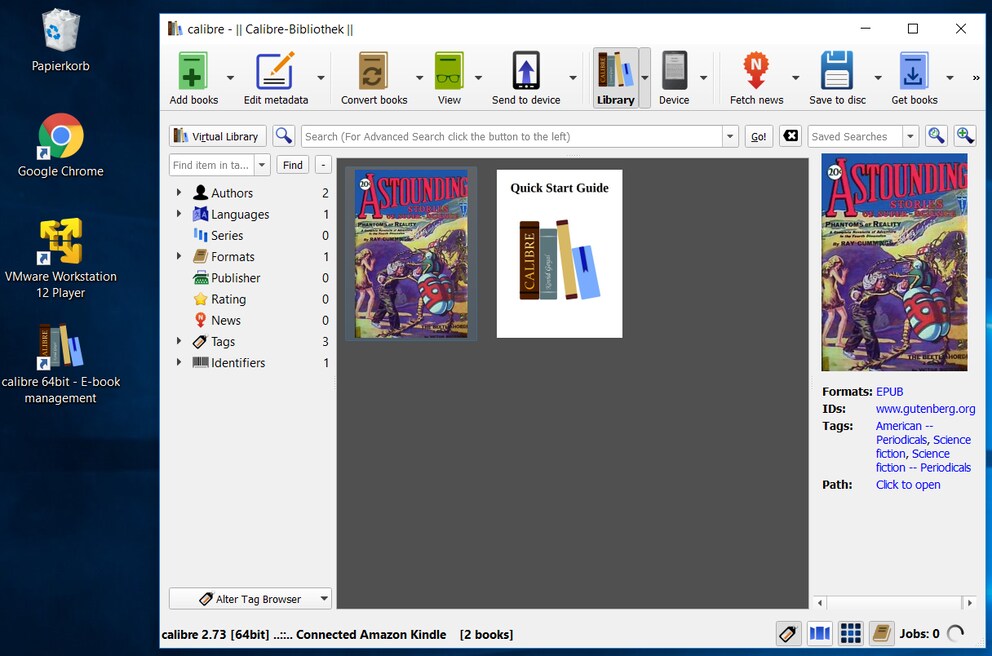
Task: Open the search history dropdown arrow
Action: (730, 136)
